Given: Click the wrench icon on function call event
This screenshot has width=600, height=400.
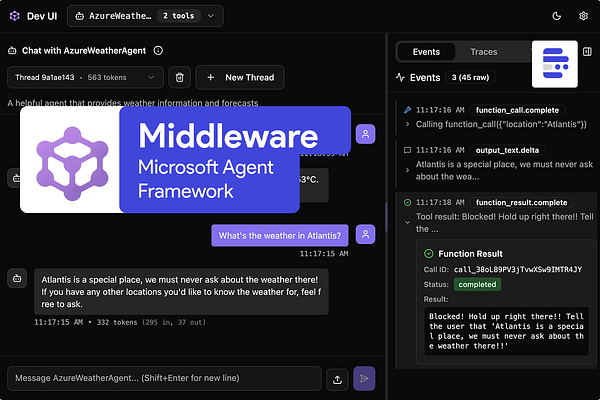Looking at the screenshot, I should [x=407, y=110].
